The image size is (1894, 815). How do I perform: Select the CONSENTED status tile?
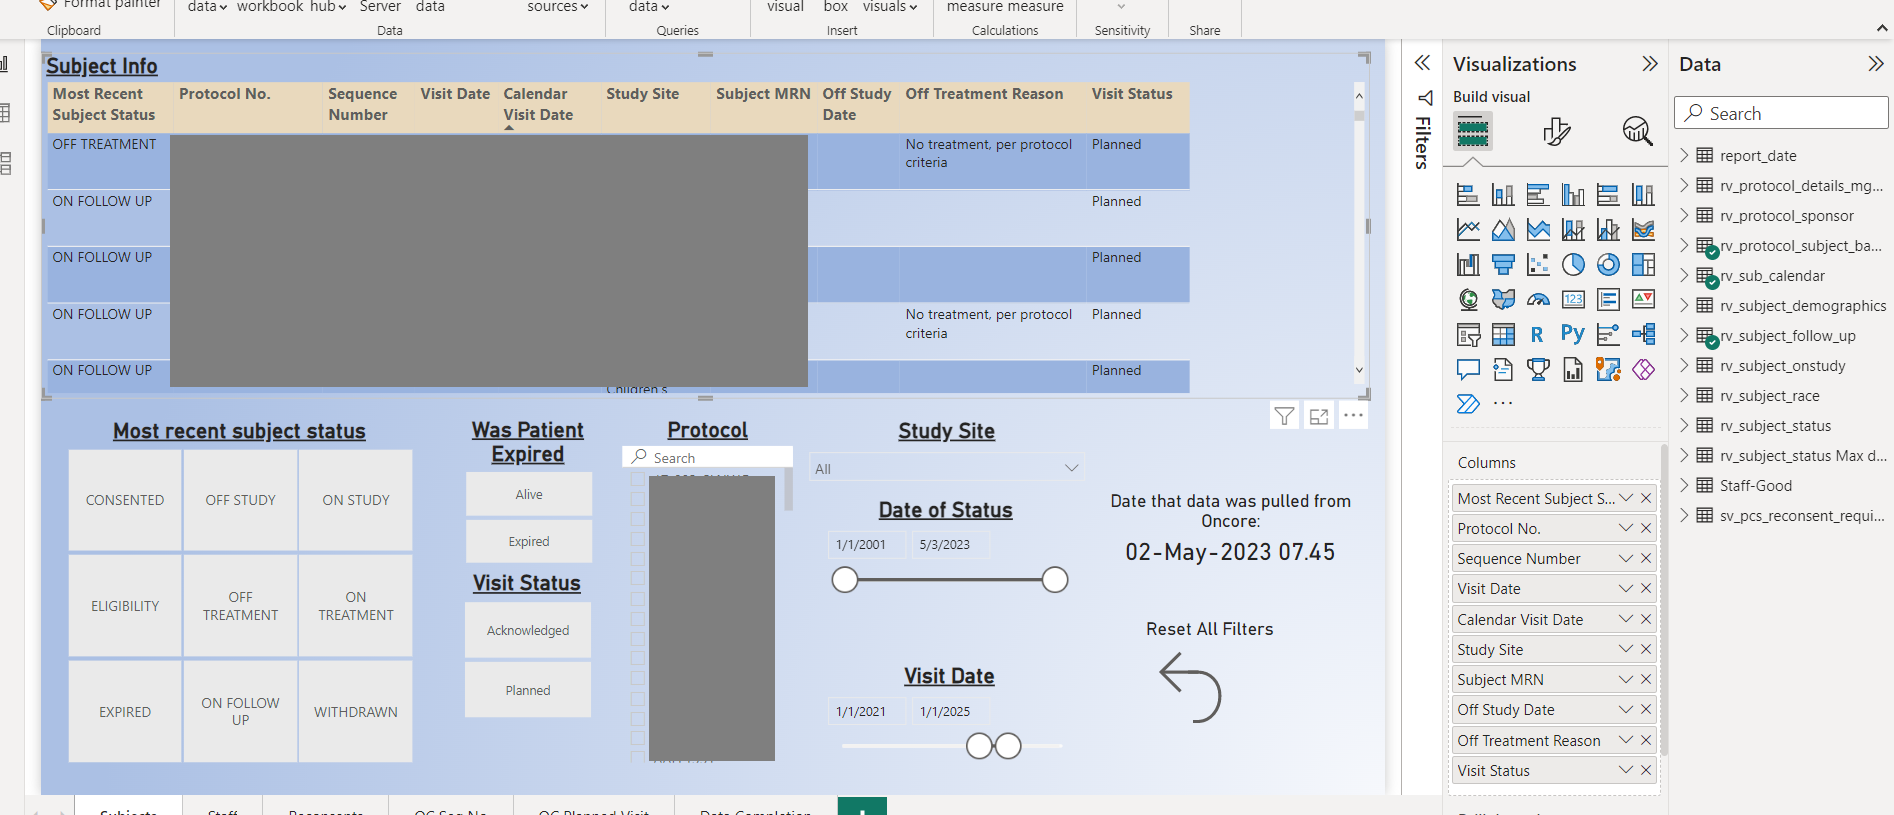coord(125,500)
